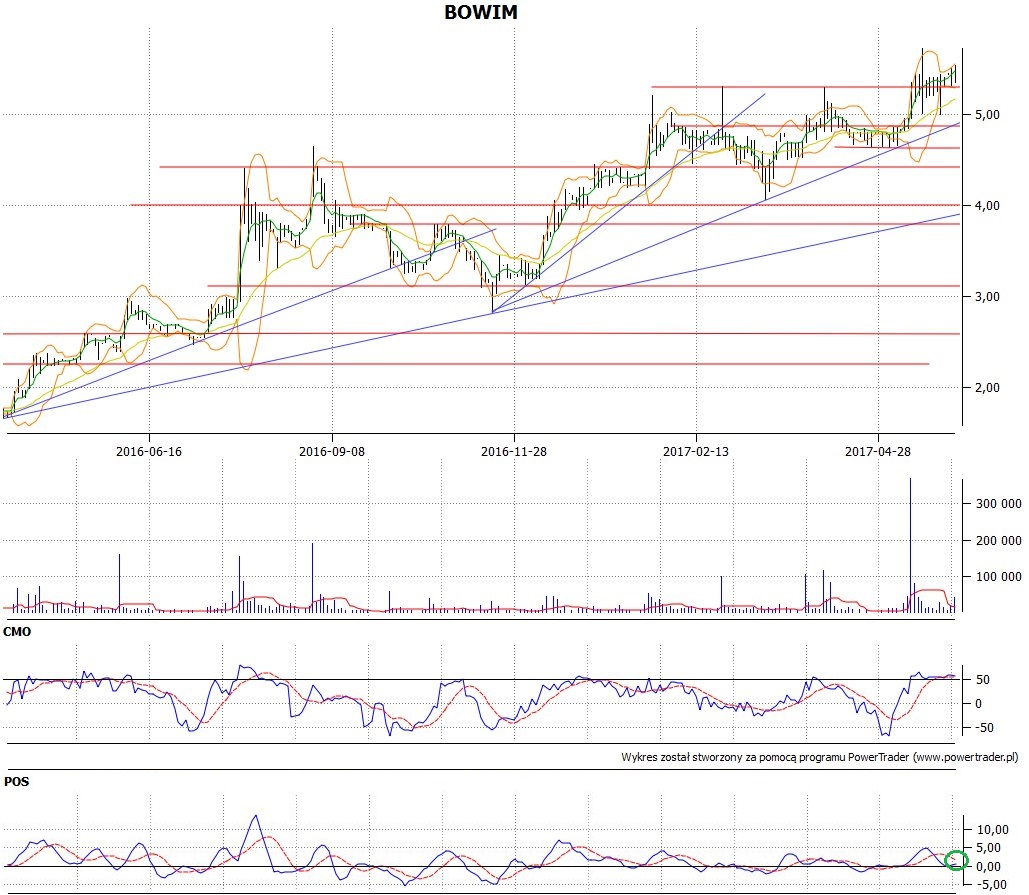Click volume axis value 200 000
Screen dimensions: 1029x895
pyautogui.click(x=999, y=541)
